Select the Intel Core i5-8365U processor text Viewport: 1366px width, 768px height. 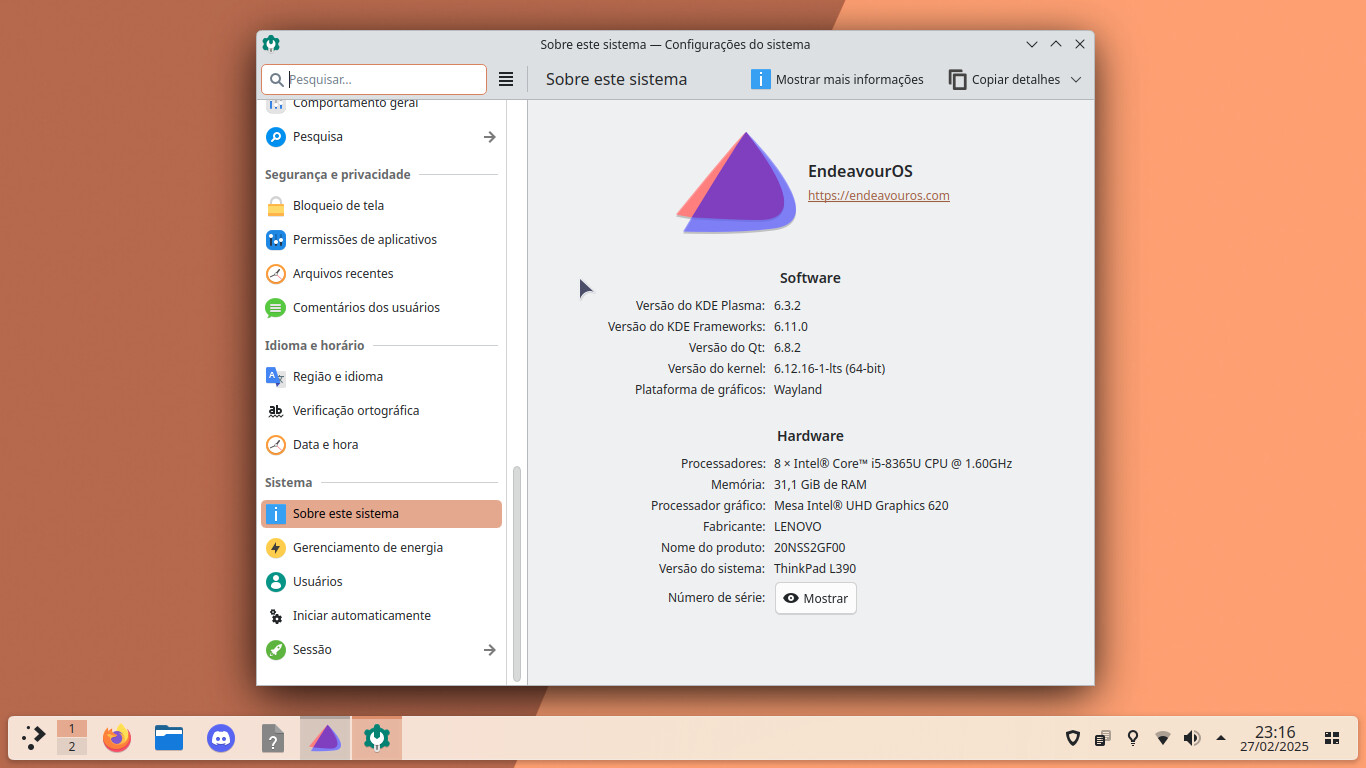coord(893,464)
